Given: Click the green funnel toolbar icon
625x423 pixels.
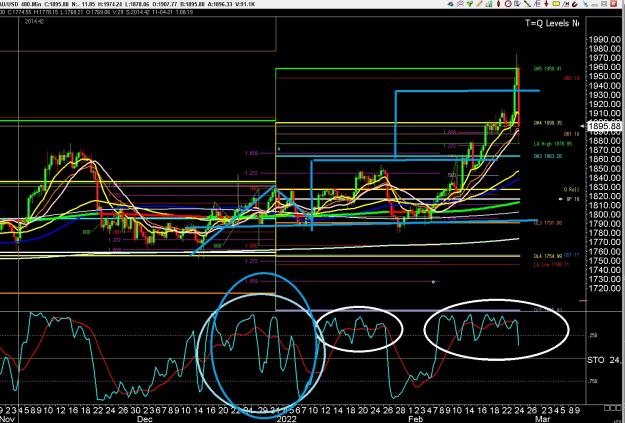Looking at the screenshot, I should [x=470, y=4].
